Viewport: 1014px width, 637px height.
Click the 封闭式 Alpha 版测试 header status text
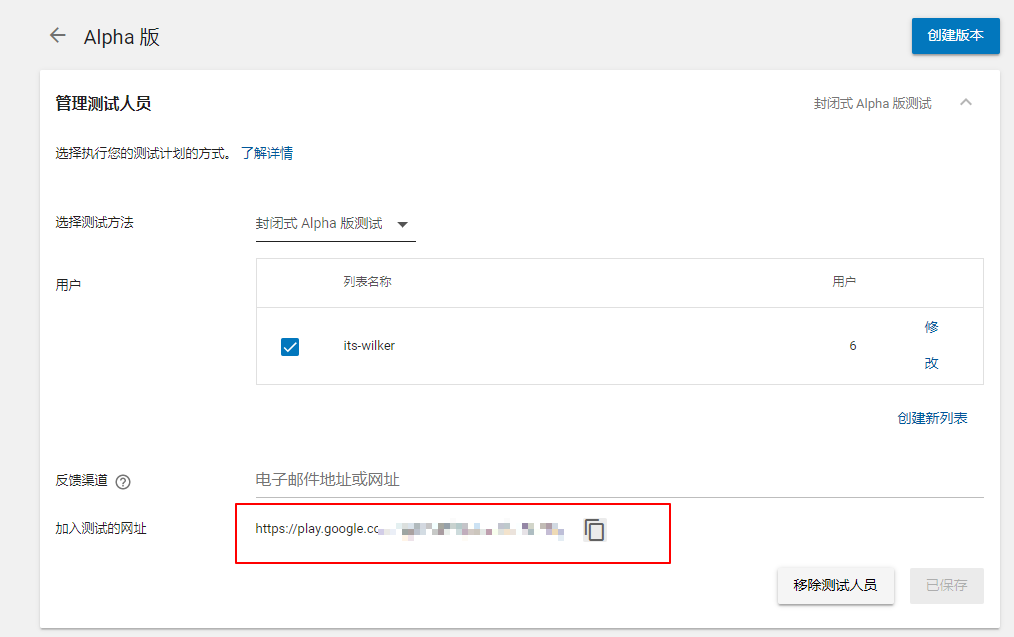(x=872, y=103)
